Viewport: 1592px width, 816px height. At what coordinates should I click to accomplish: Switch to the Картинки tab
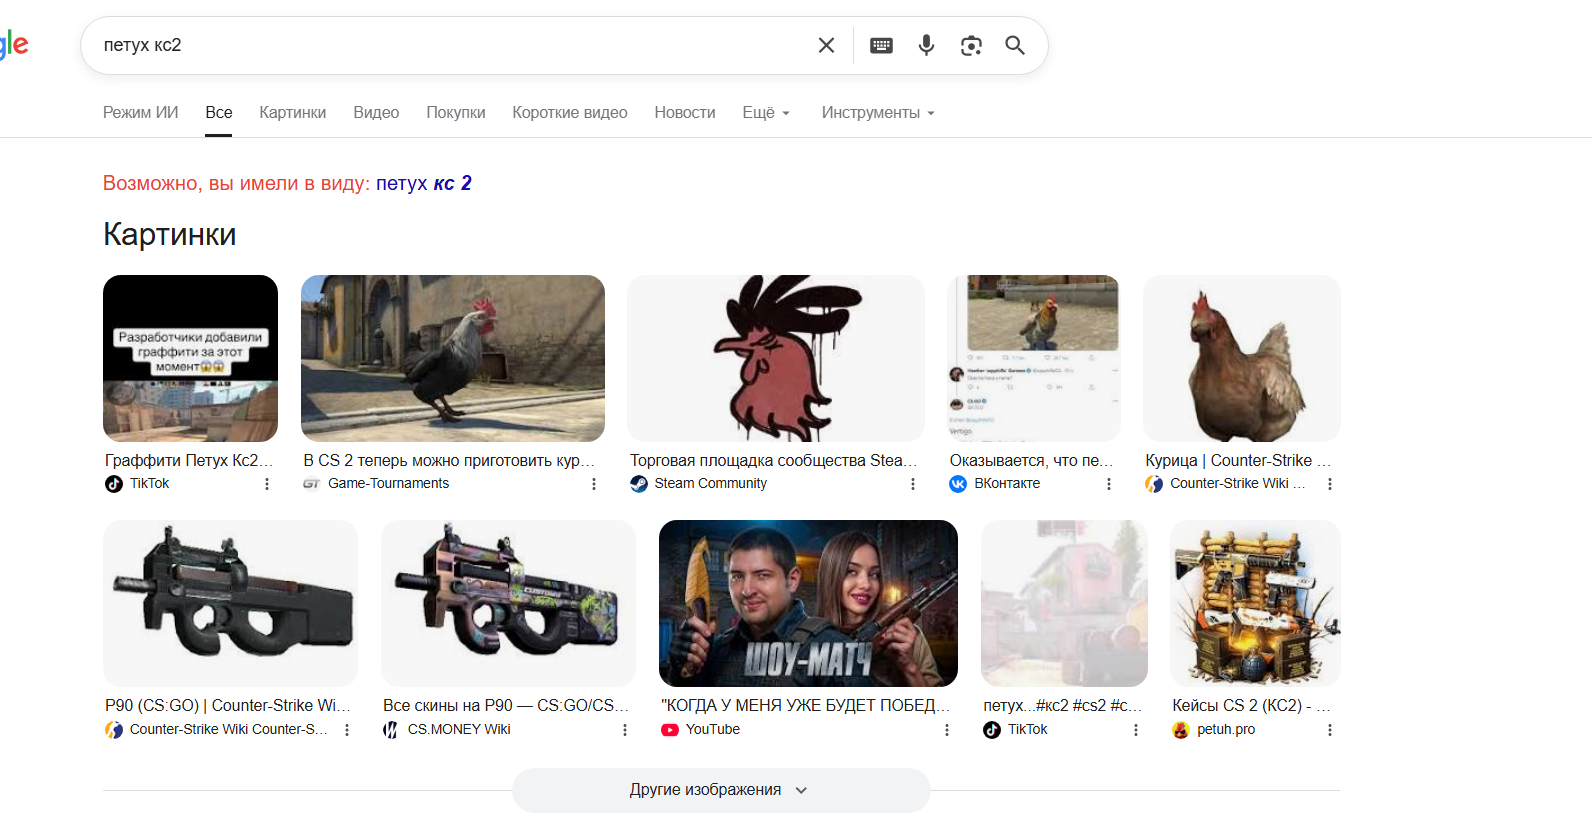pyautogui.click(x=293, y=113)
